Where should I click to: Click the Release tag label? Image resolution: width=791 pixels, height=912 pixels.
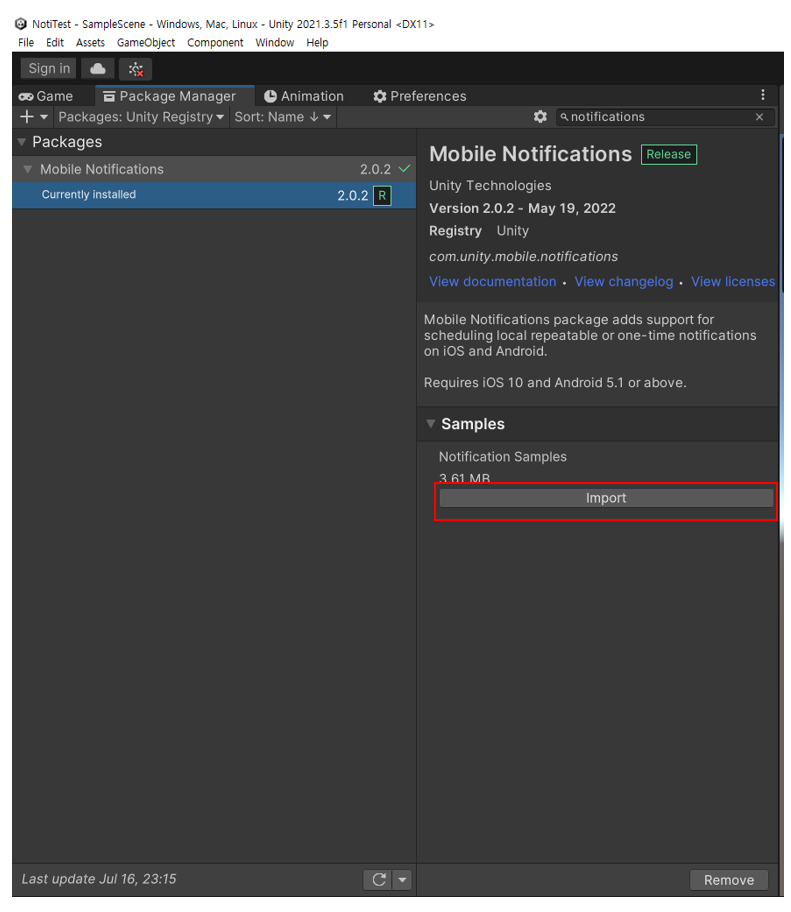[x=668, y=154]
